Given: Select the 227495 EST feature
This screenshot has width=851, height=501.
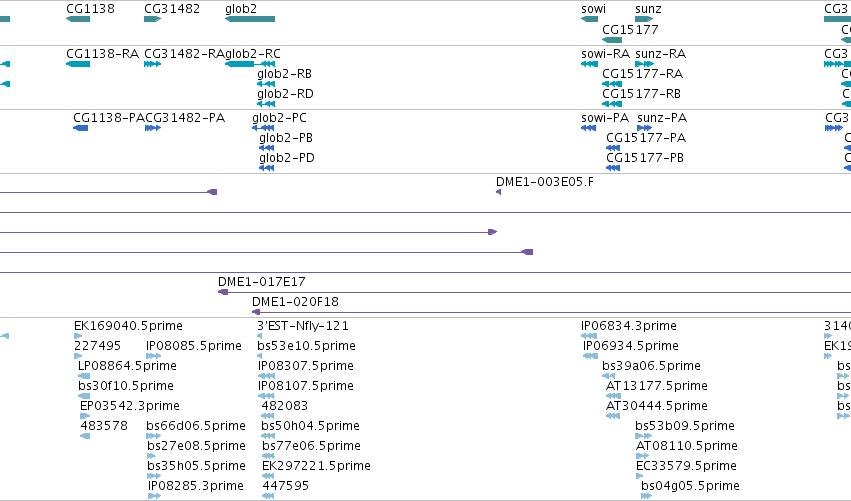Looking at the screenshot, I should (78, 357).
